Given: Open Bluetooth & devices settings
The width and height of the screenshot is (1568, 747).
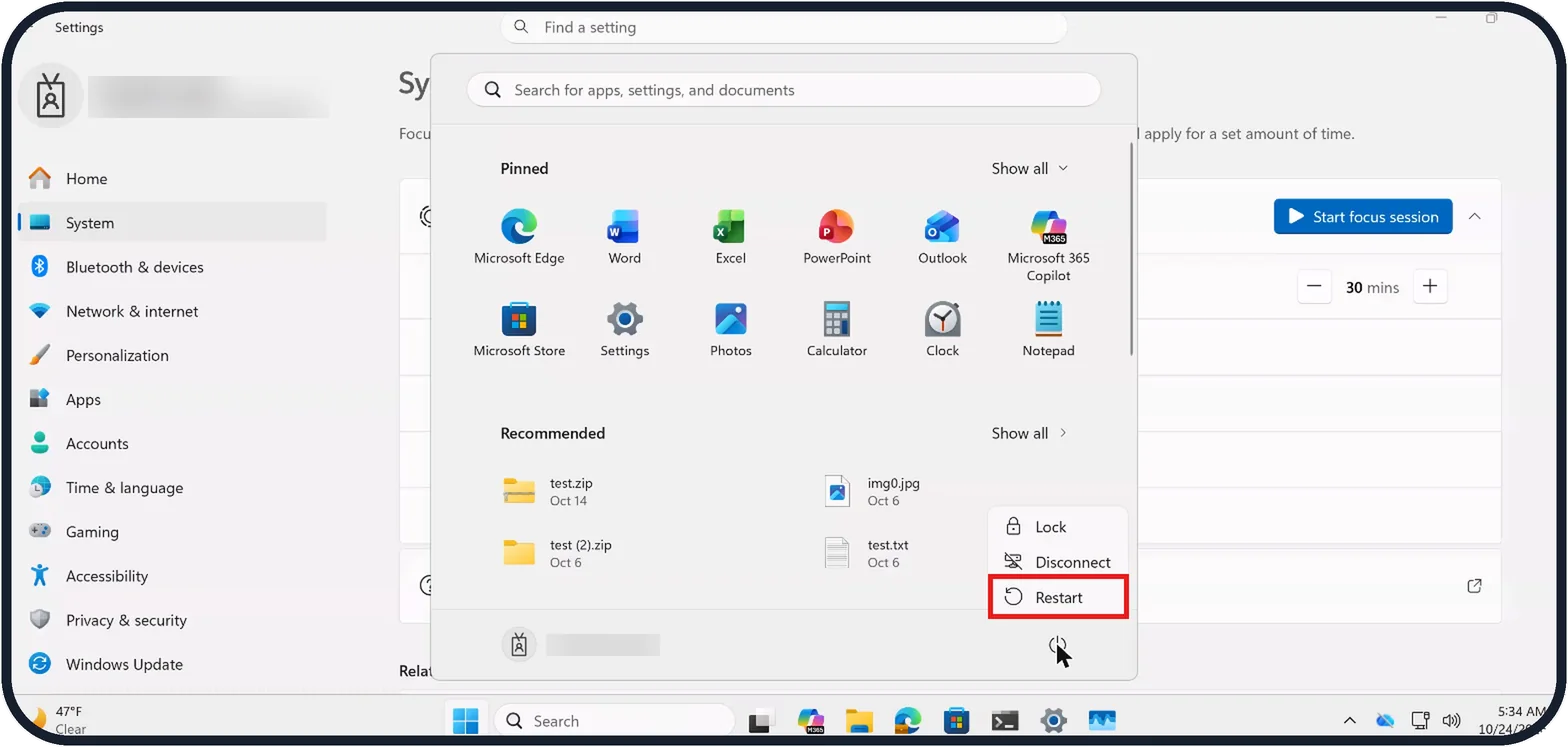Looking at the screenshot, I should [x=172, y=267].
